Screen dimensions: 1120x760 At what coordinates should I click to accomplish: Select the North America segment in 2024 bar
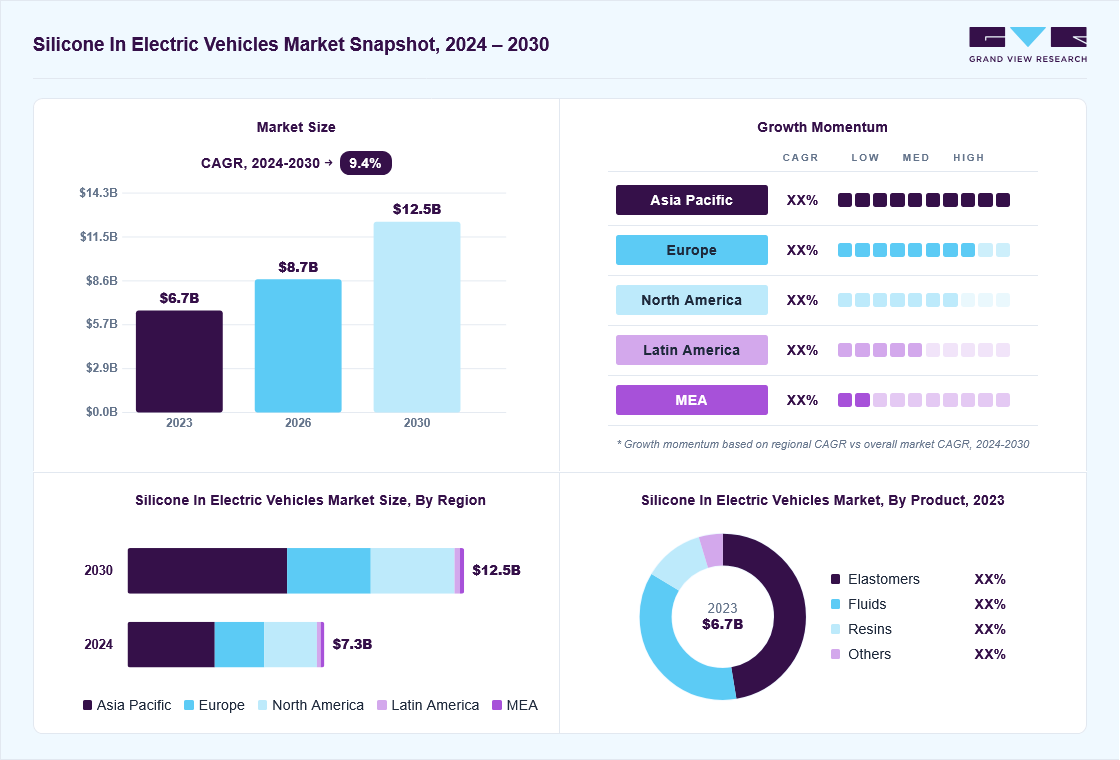pyautogui.click(x=291, y=644)
